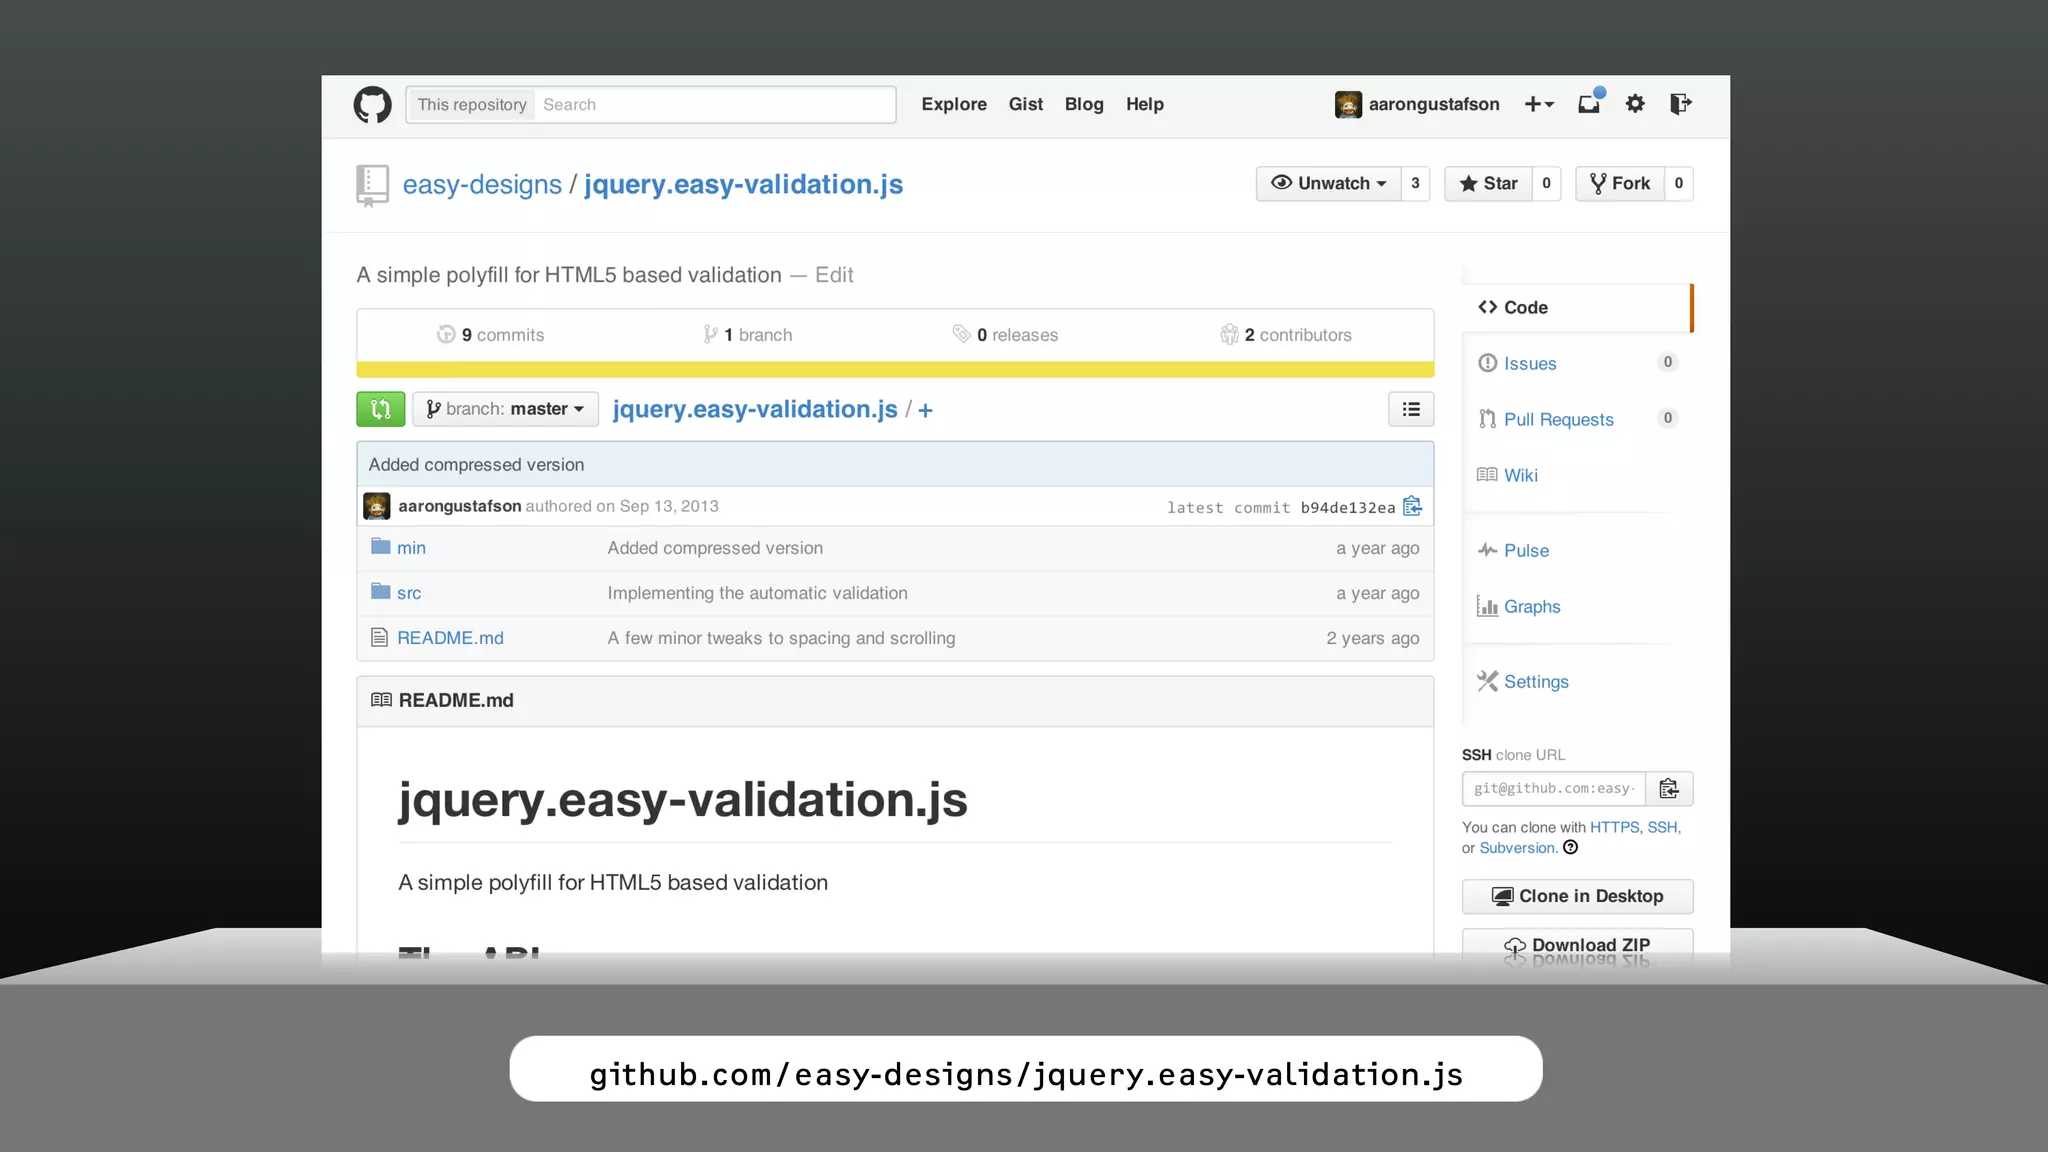Click the Wiki book icon
This screenshot has width=2048, height=1152.
pyautogui.click(x=1487, y=475)
